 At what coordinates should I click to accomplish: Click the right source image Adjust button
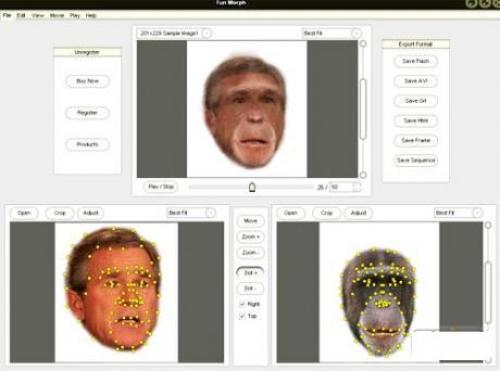[x=359, y=213]
